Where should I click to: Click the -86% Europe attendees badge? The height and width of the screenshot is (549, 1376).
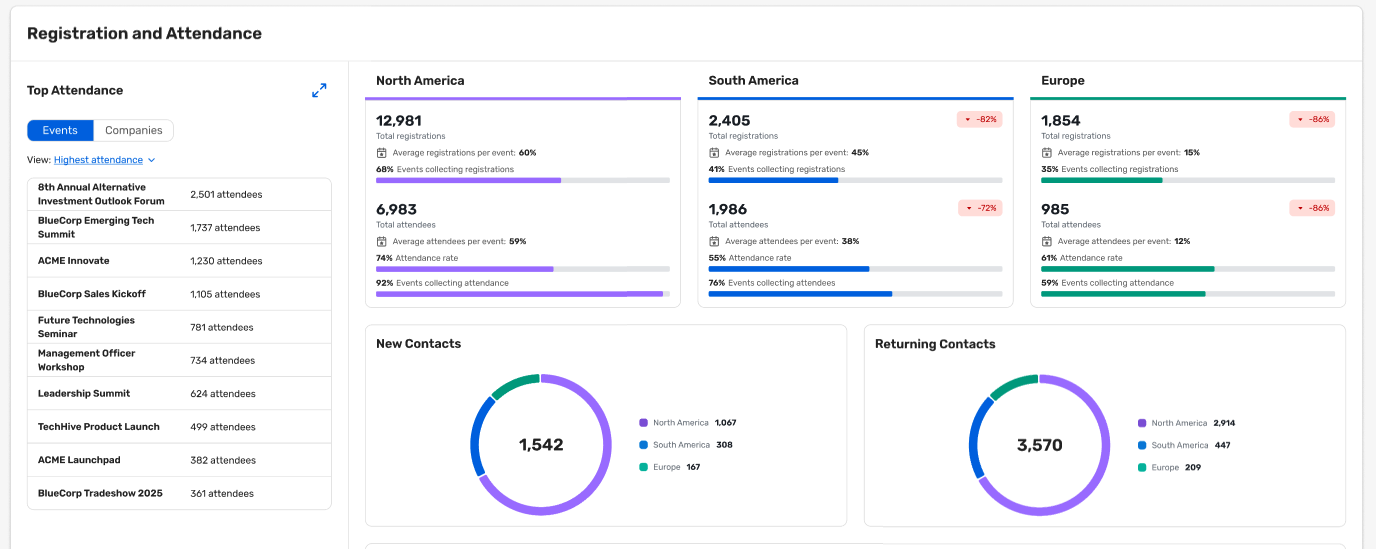click(1311, 208)
